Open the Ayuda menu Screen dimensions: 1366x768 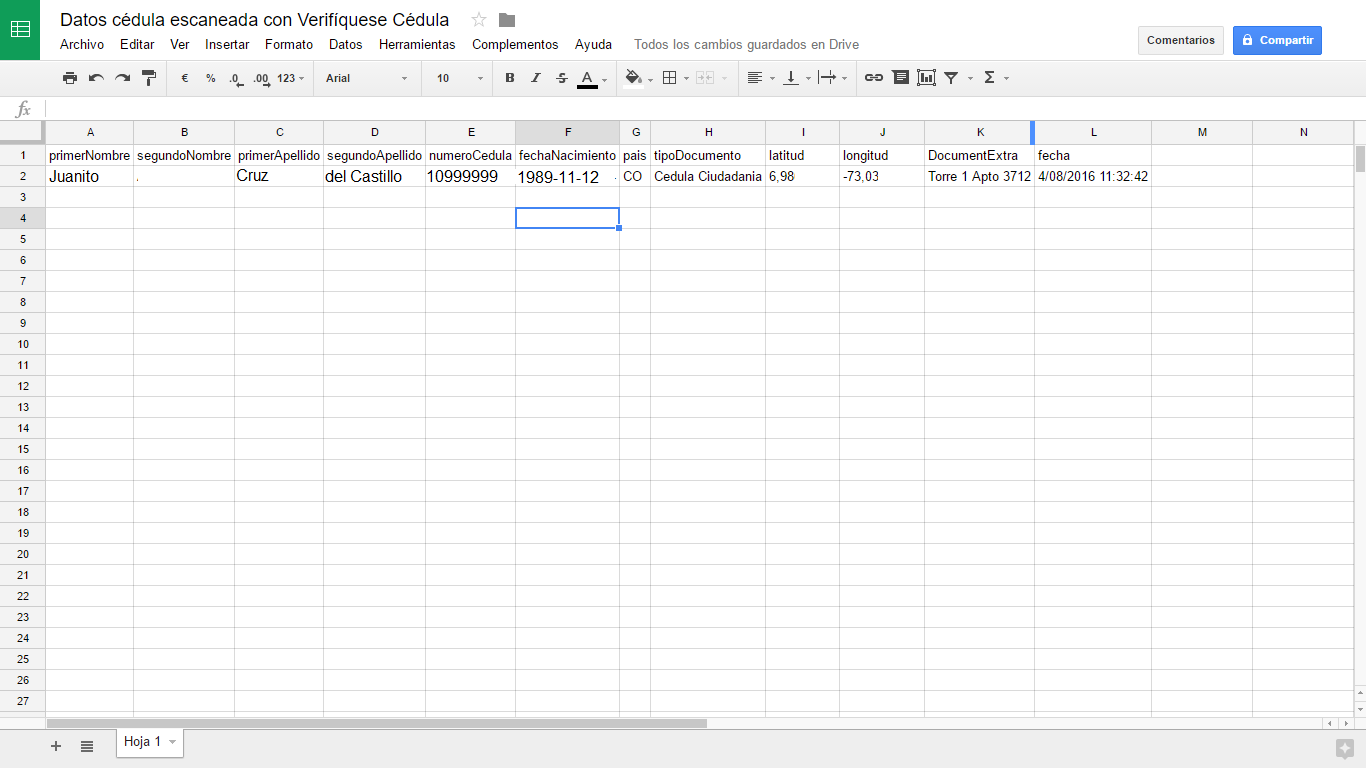pyautogui.click(x=593, y=44)
